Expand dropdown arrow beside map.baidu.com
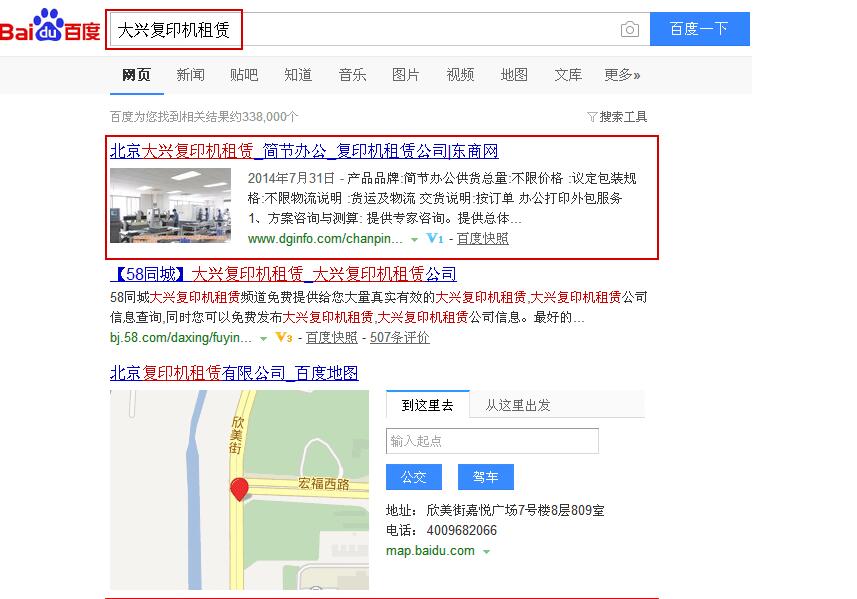857x599 pixels. (486, 551)
